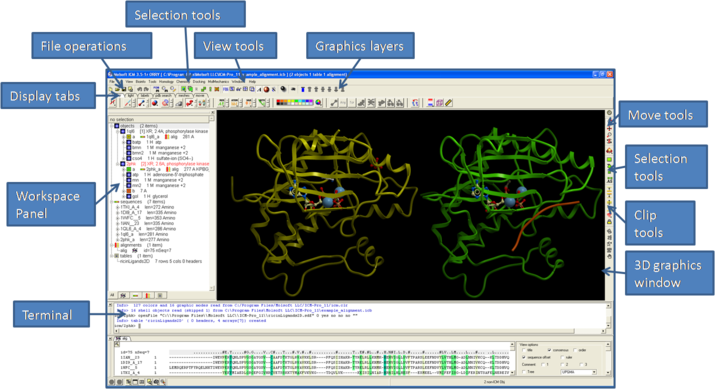Screen dimensions: 715x389
Task: Click the pencil icon at the right end of the display toolbar
Action: point(449,103)
